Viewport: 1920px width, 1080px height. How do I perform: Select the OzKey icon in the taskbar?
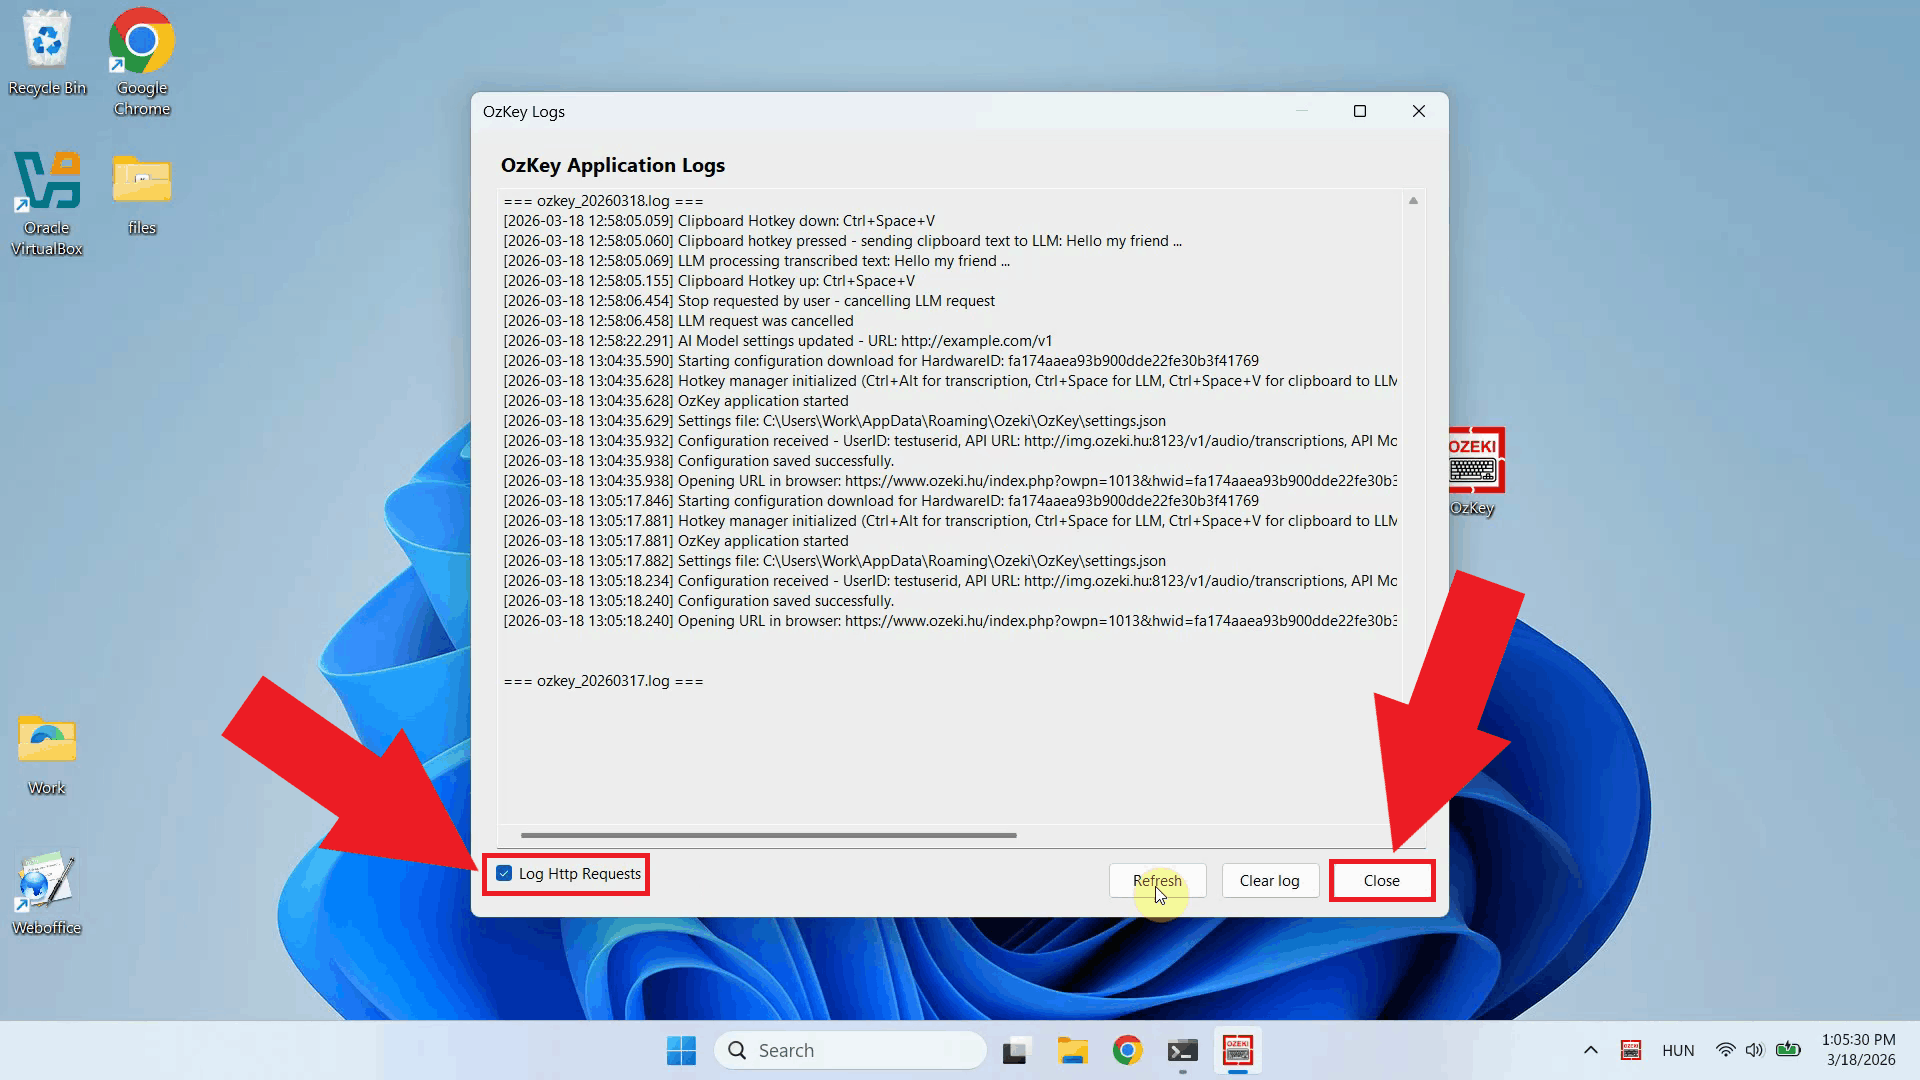(1238, 1050)
